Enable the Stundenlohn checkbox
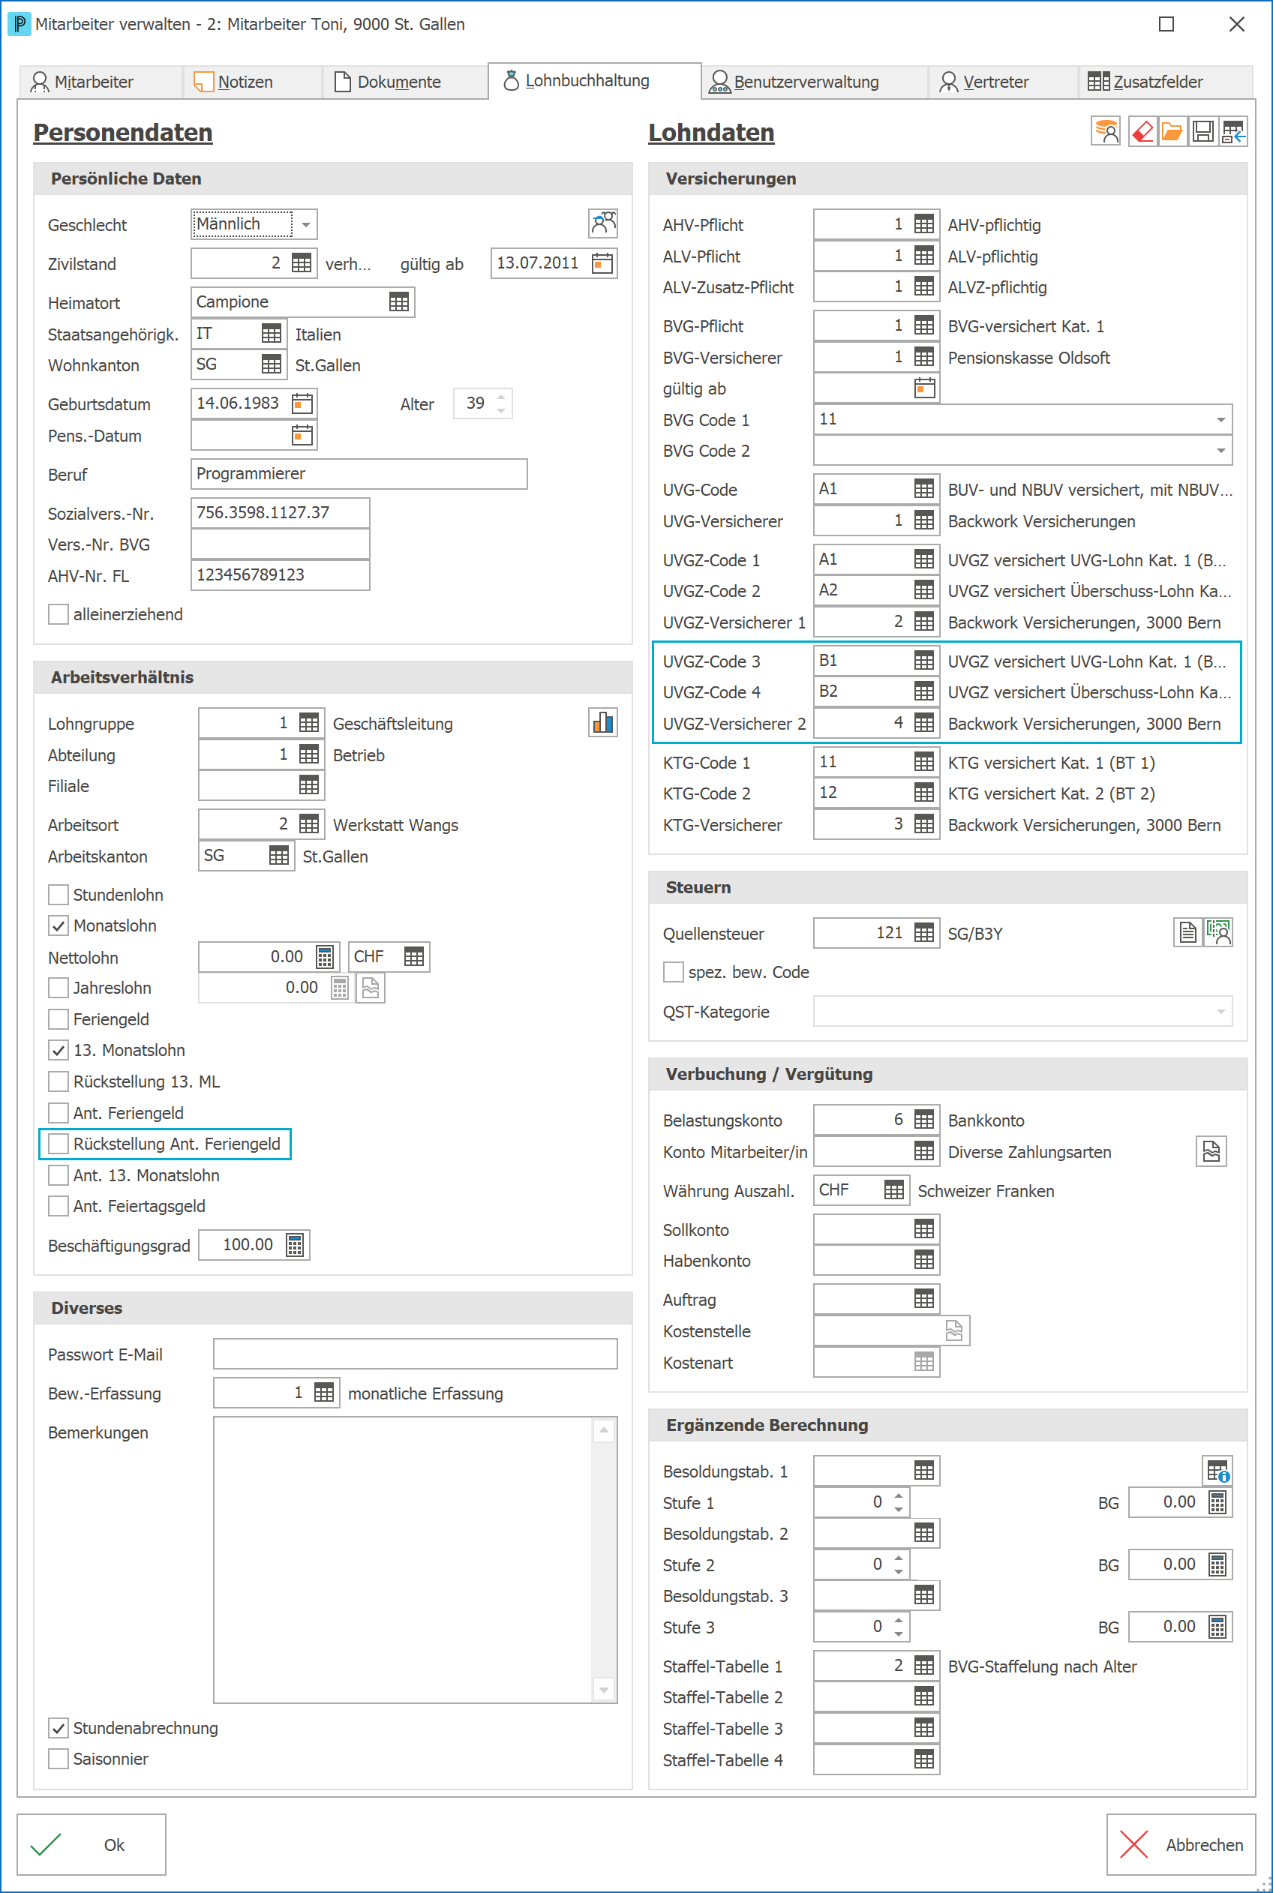 (x=59, y=895)
